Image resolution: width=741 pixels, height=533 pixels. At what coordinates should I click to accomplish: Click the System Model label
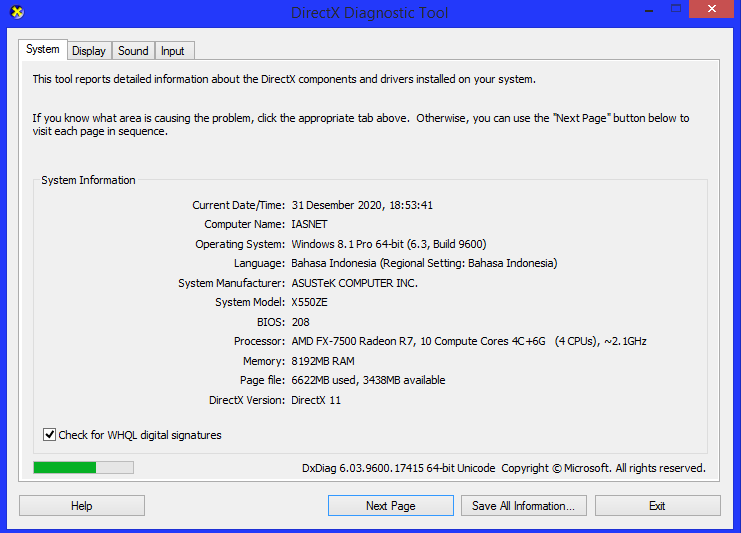pos(250,302)
